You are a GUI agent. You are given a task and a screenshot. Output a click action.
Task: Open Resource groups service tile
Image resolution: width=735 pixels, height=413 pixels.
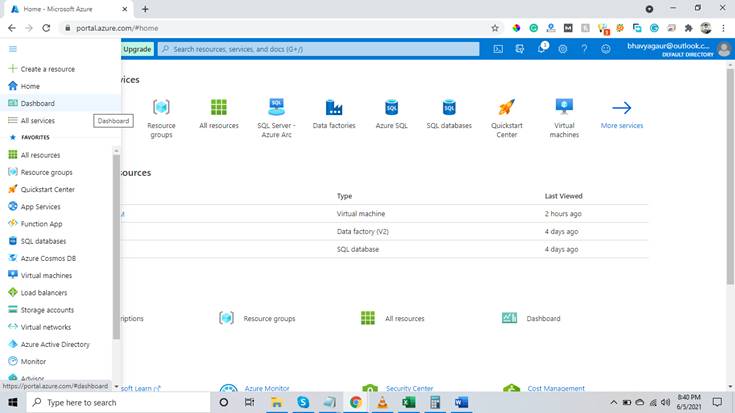tap(161, 118)
